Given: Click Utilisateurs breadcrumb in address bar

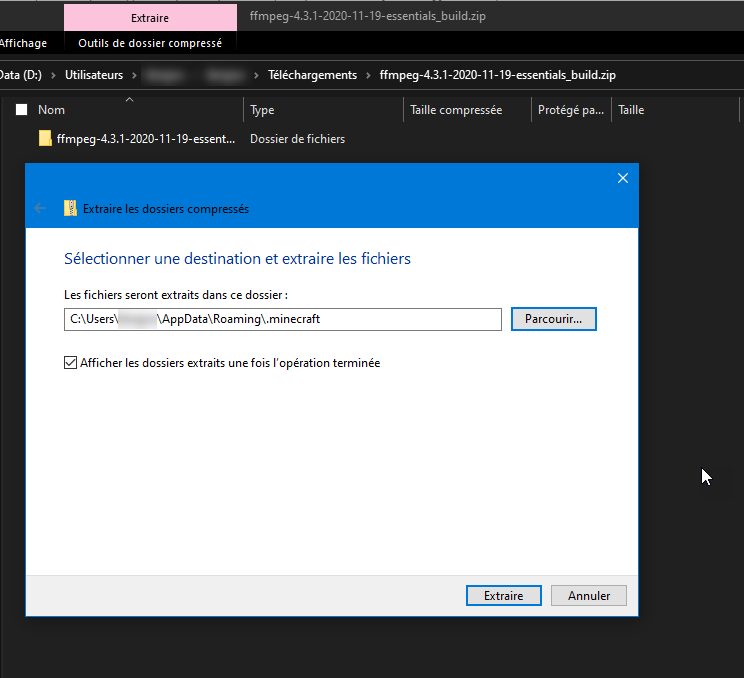Looking at the screenshot, I should 94,75.
